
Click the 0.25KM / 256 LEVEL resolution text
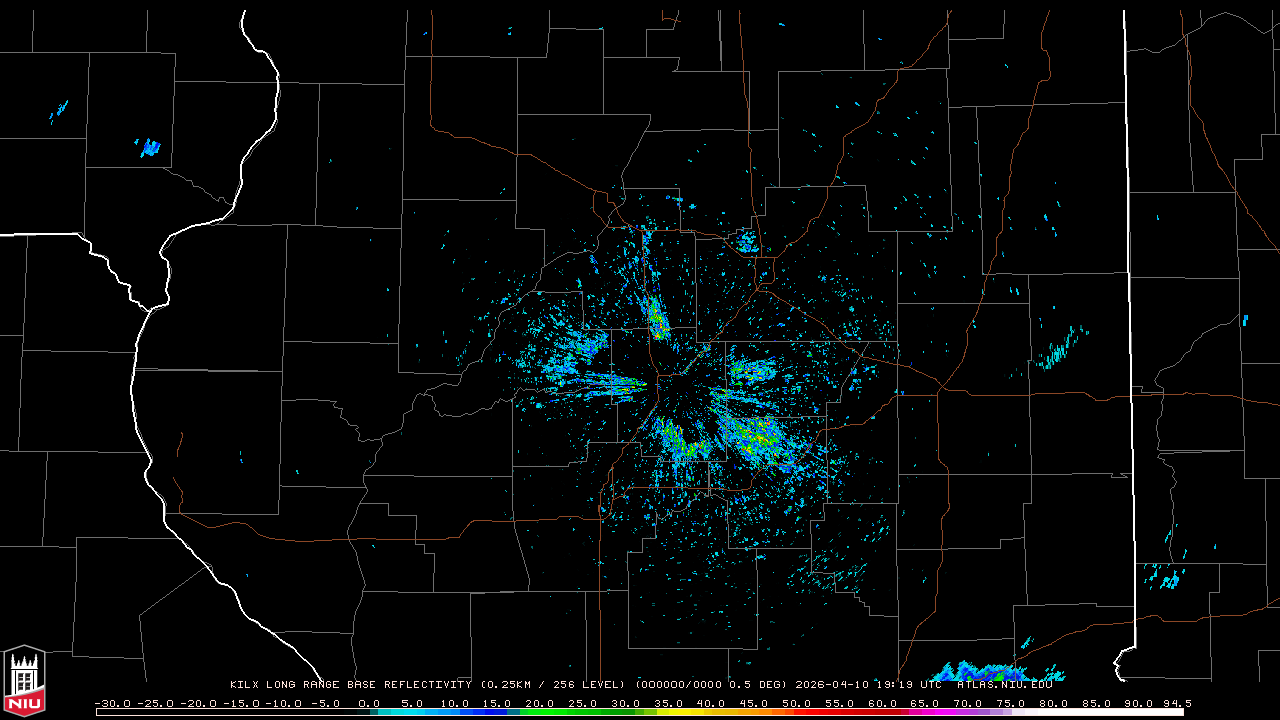tap(553, 685)
